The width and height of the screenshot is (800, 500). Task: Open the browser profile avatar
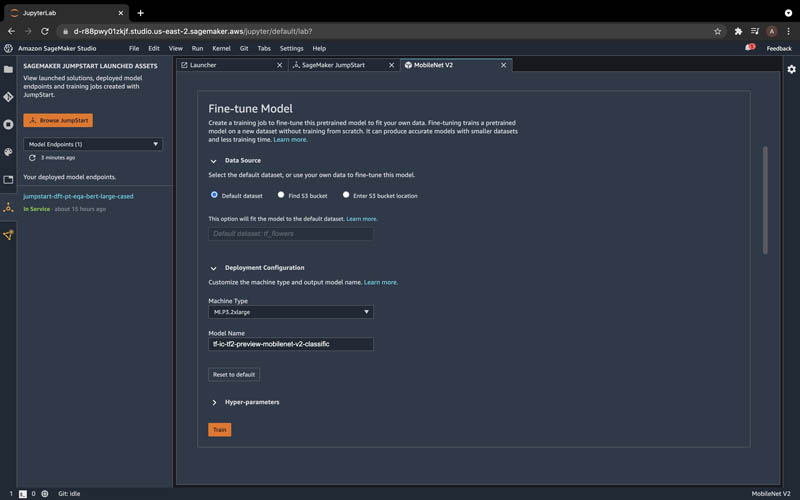pos(772,31)
